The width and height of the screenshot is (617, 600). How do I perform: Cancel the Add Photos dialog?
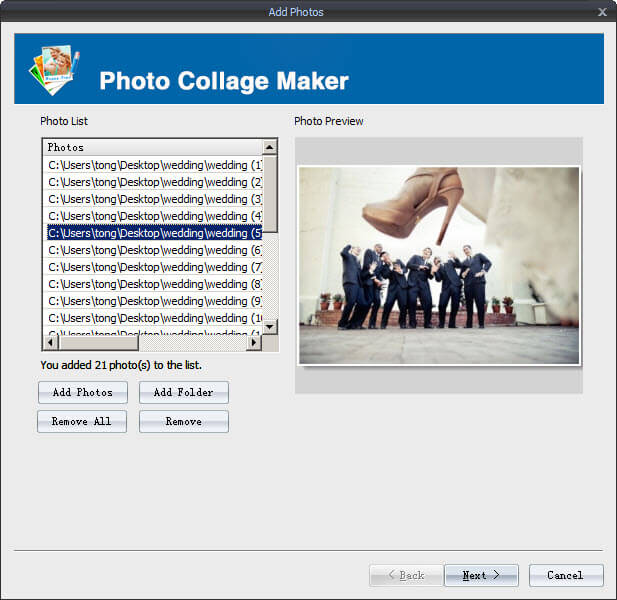565,575
